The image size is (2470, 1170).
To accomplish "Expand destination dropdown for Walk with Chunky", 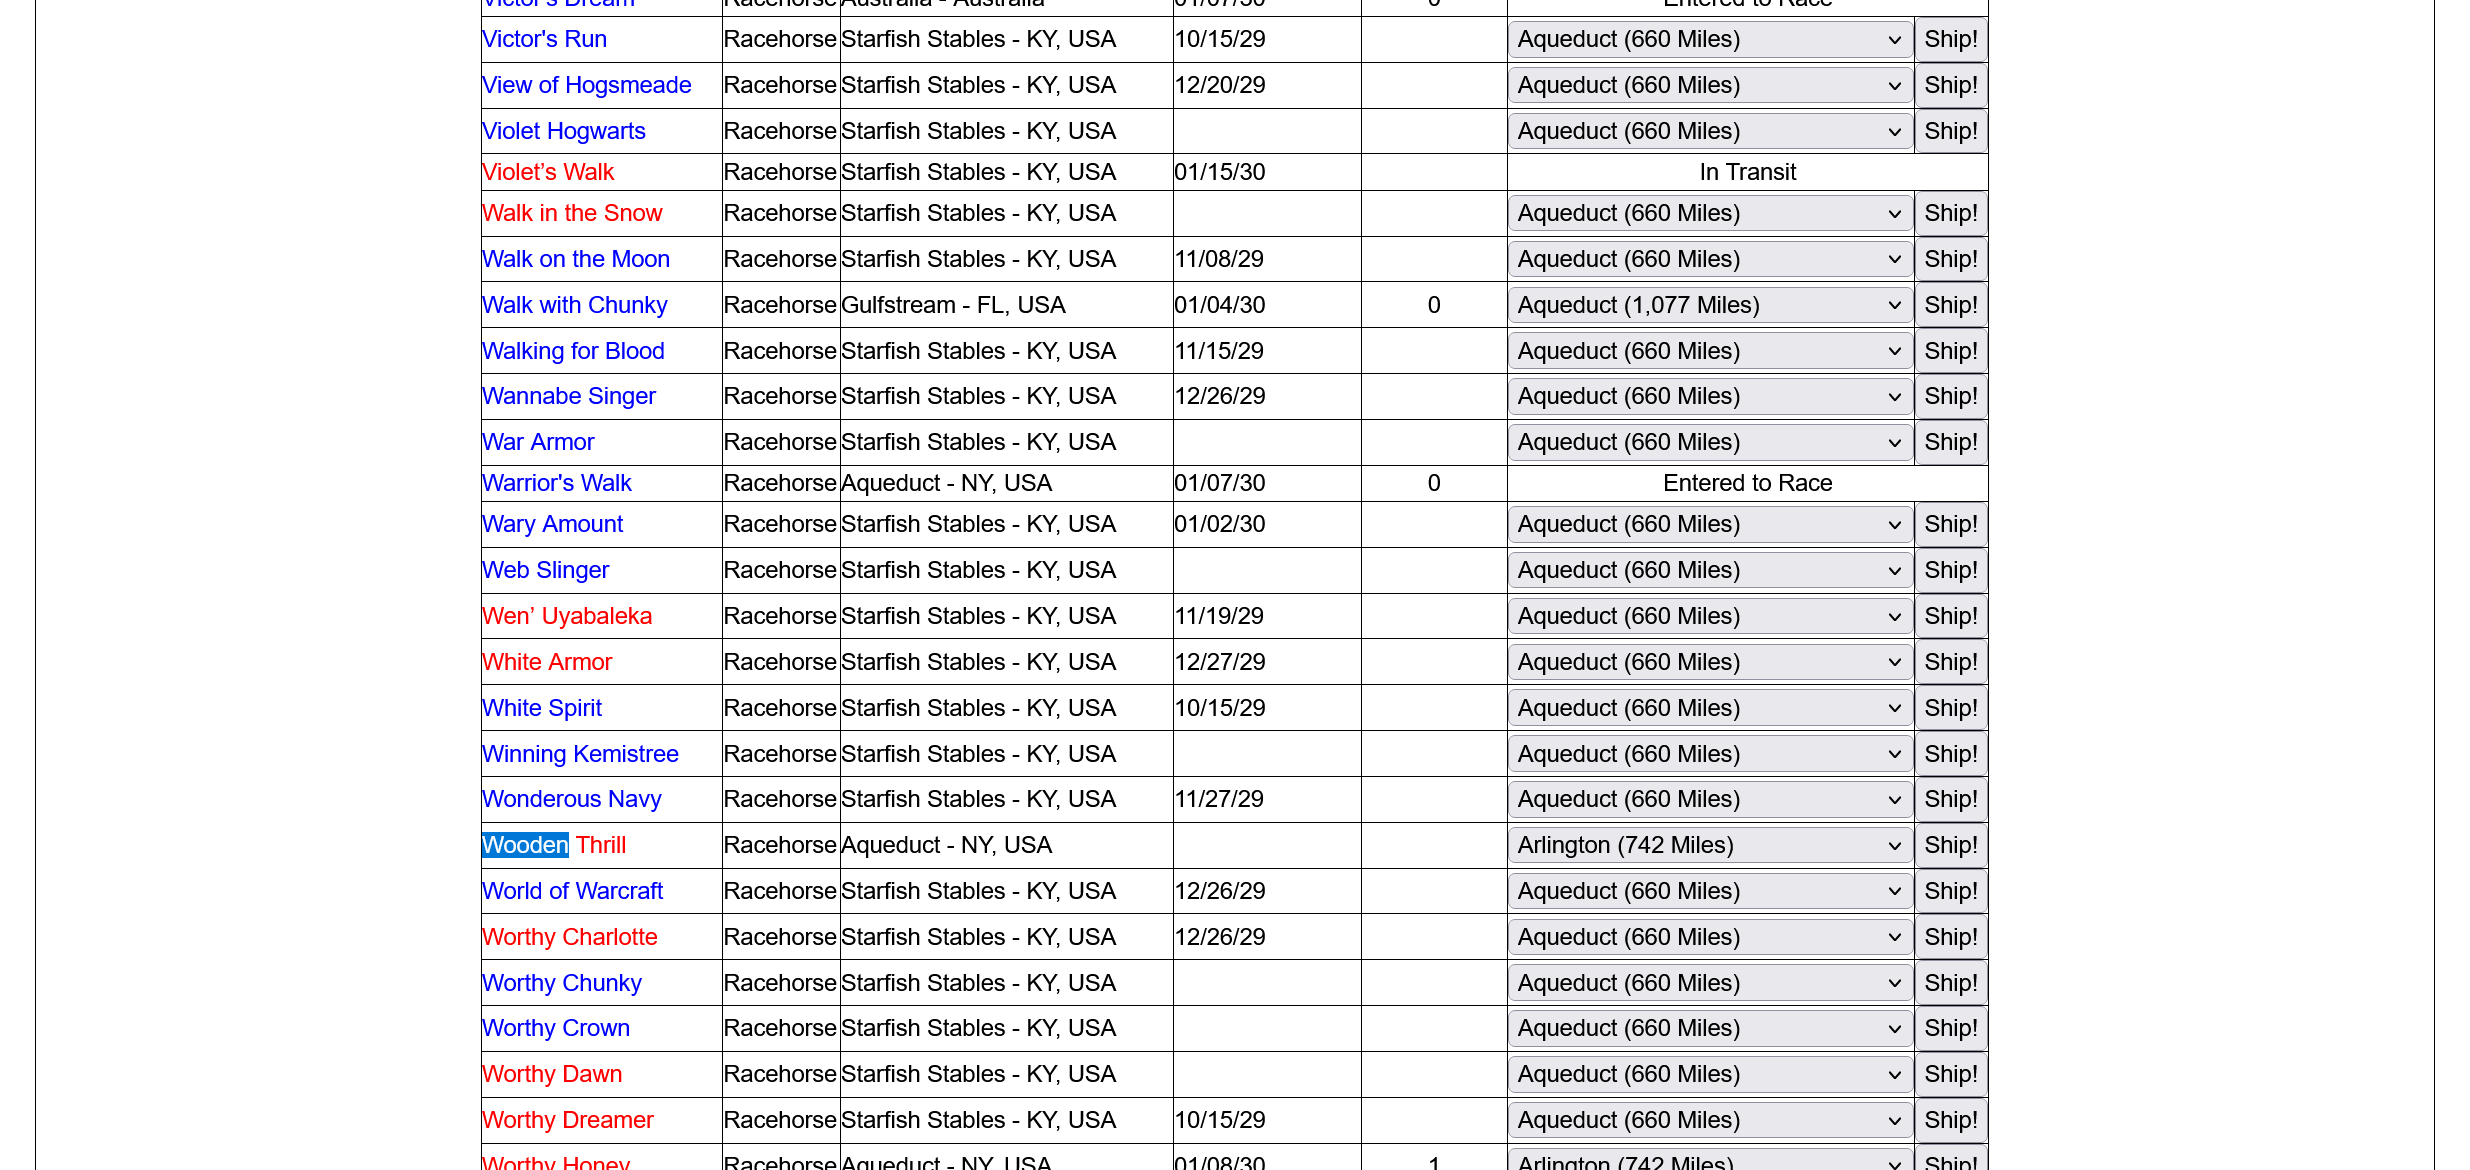I will coord(1709,305).
